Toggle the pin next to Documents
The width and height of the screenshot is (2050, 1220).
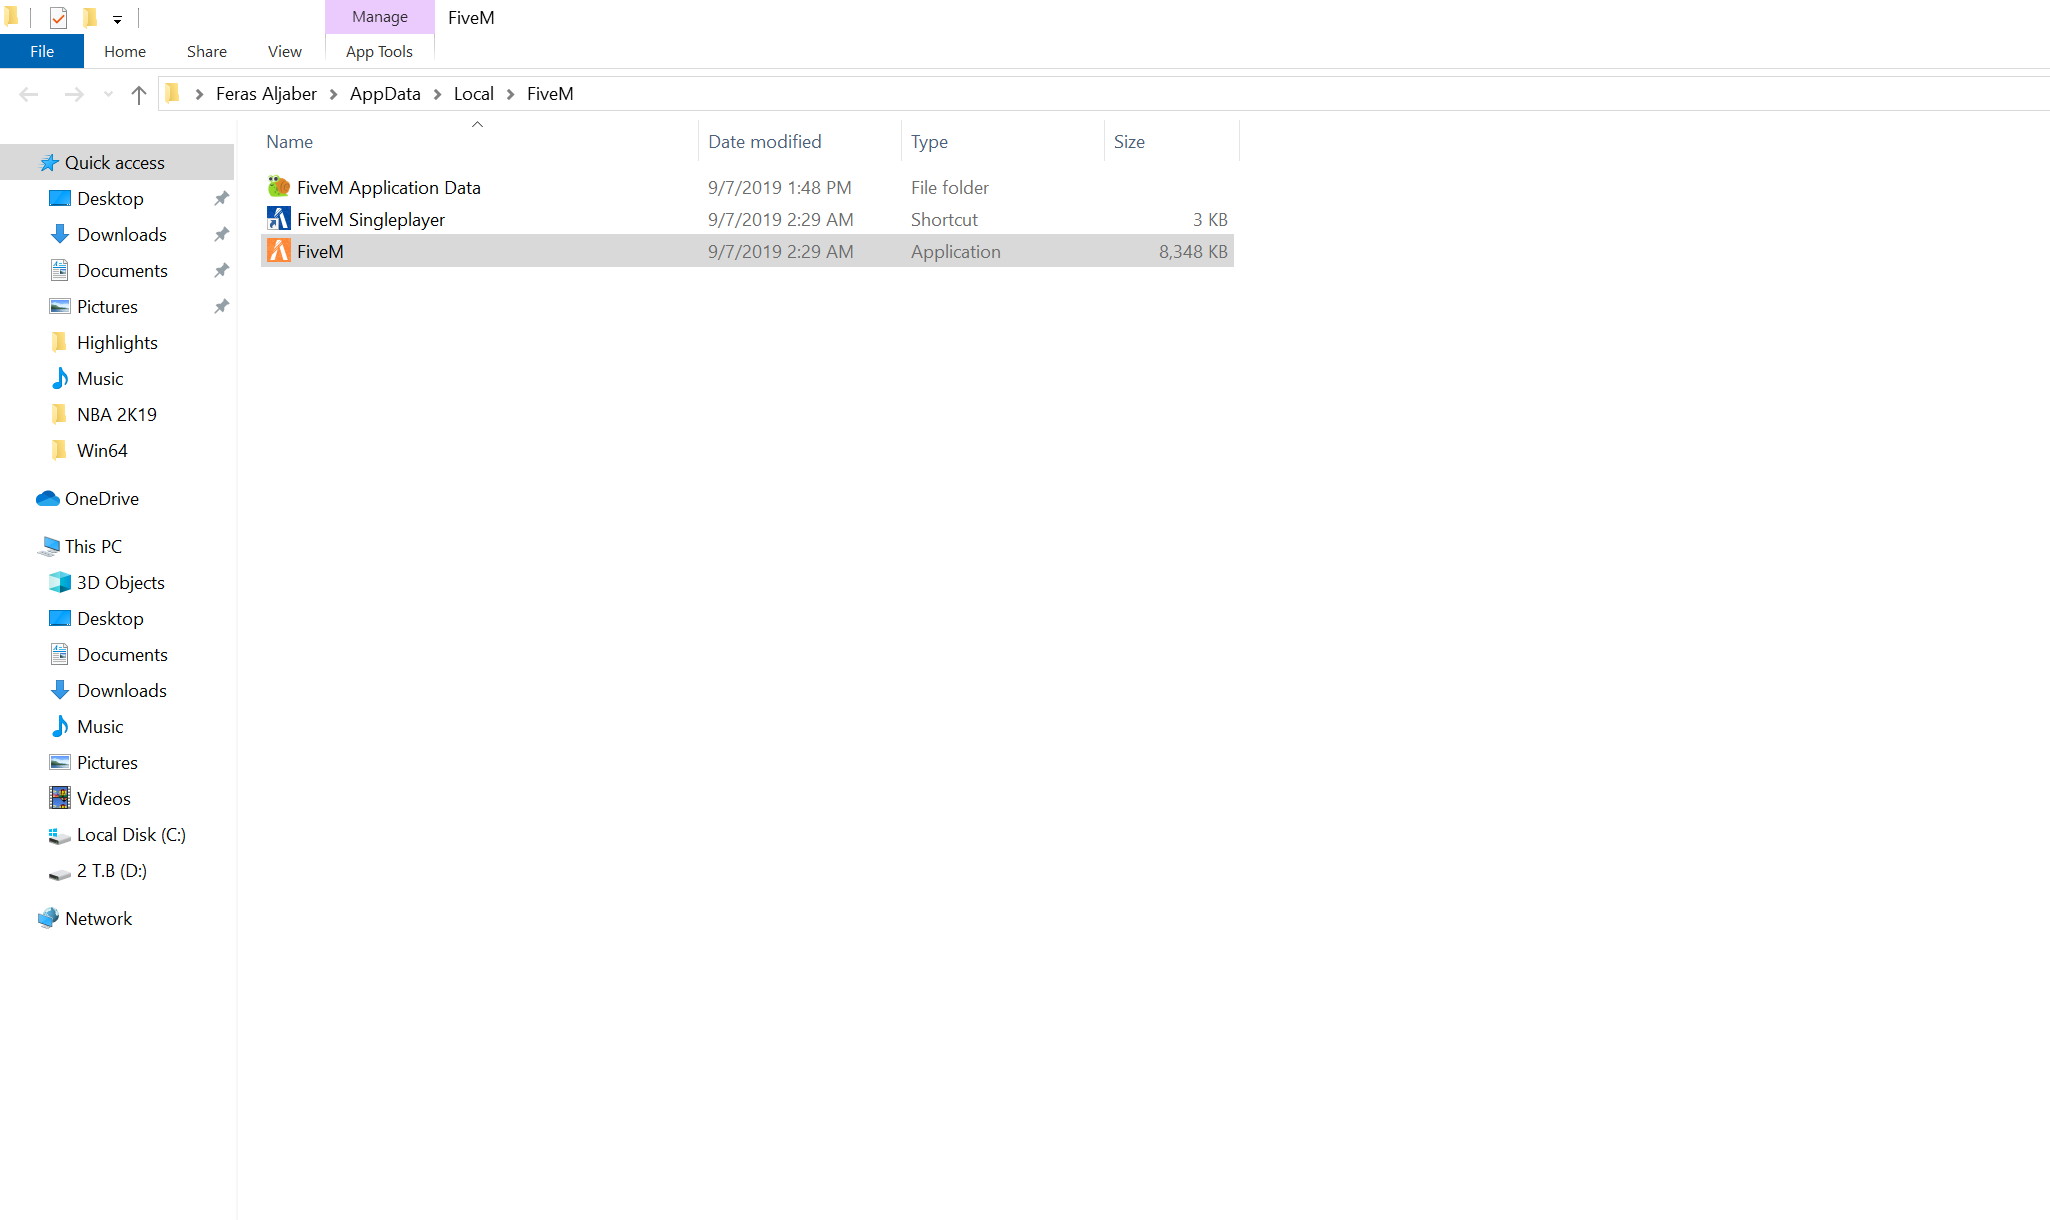pos(222,270)
